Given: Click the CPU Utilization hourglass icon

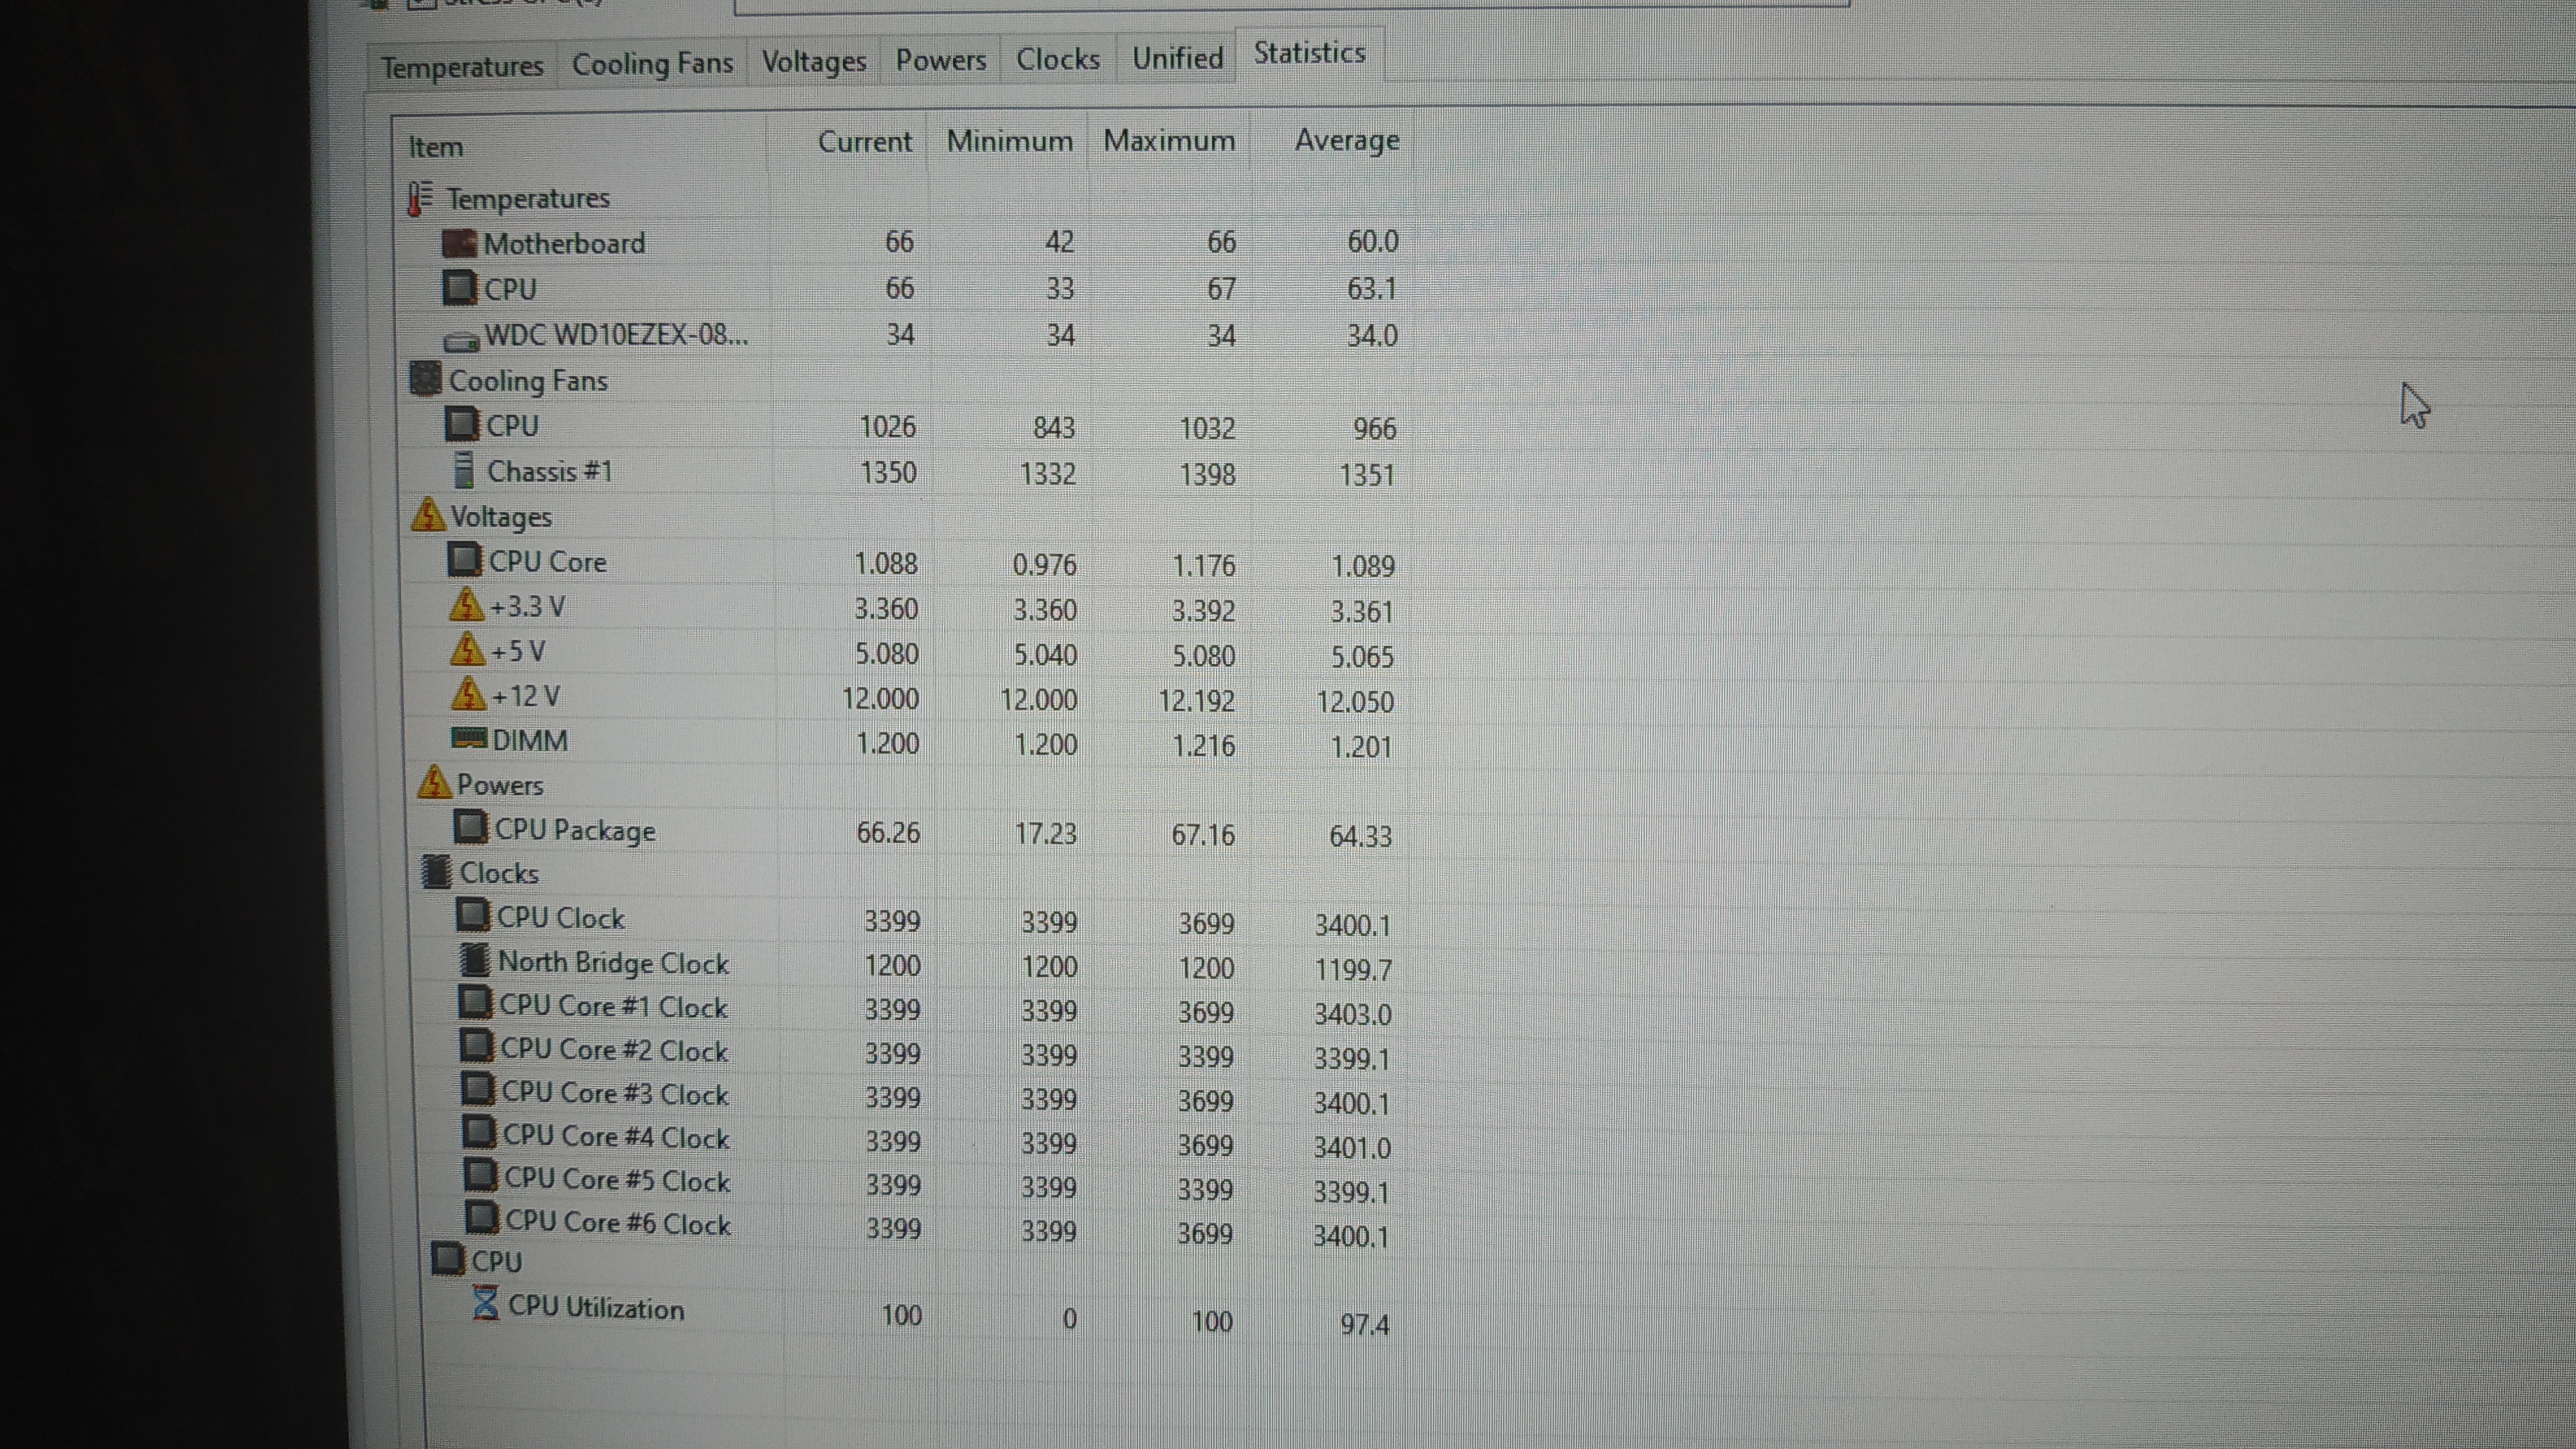Looking at the screenshot, I should 486,1303.
